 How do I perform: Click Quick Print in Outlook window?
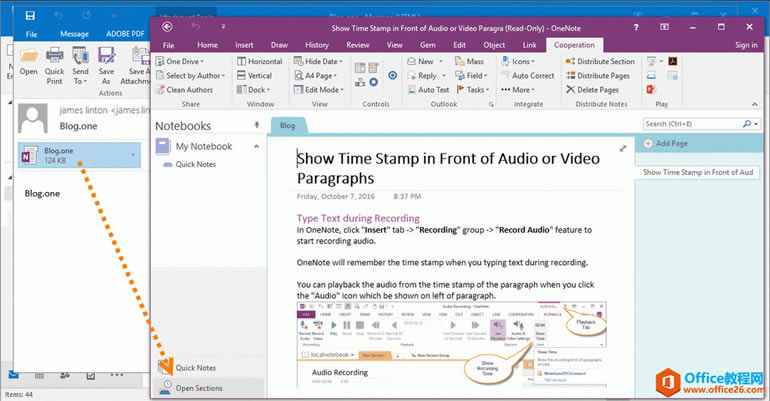click(x=55, y=66)
